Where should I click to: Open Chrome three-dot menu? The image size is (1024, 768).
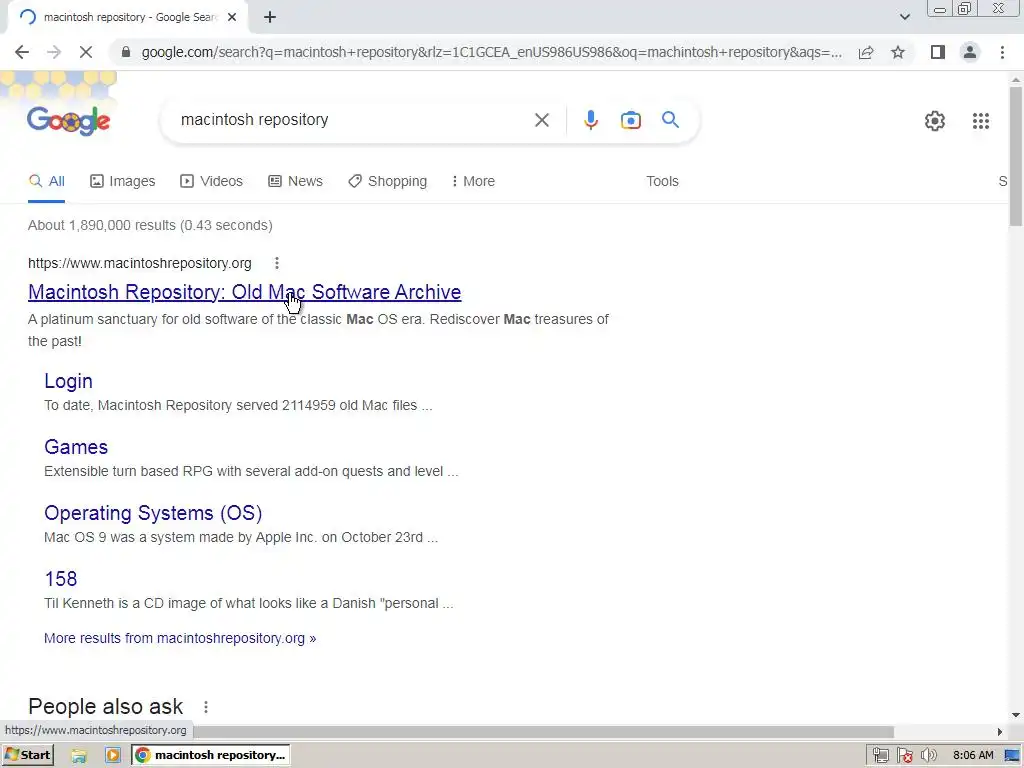1002,52
